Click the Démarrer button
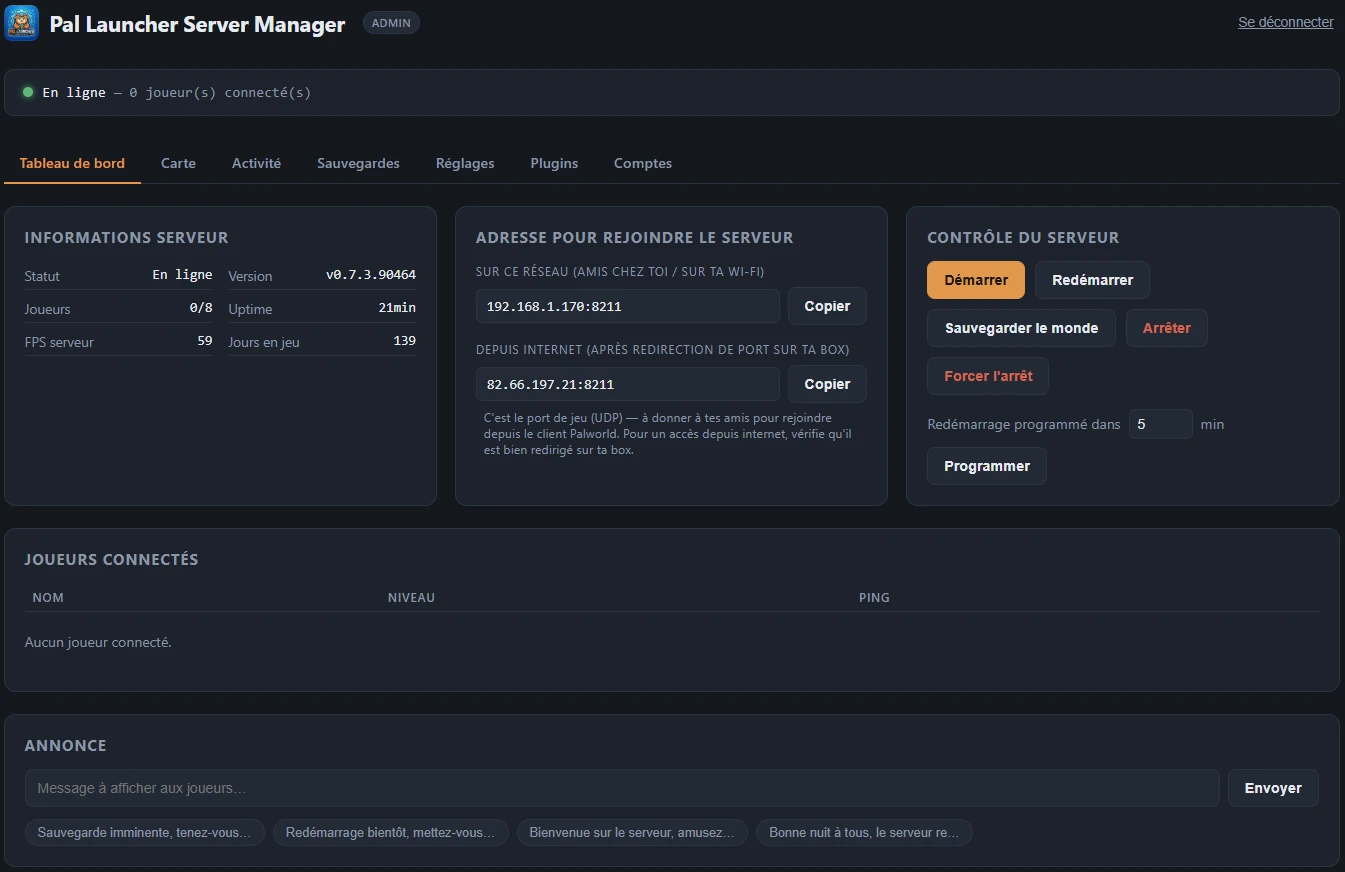The height and width of the screenshot is (872, 1345). (x=976, y=280)
